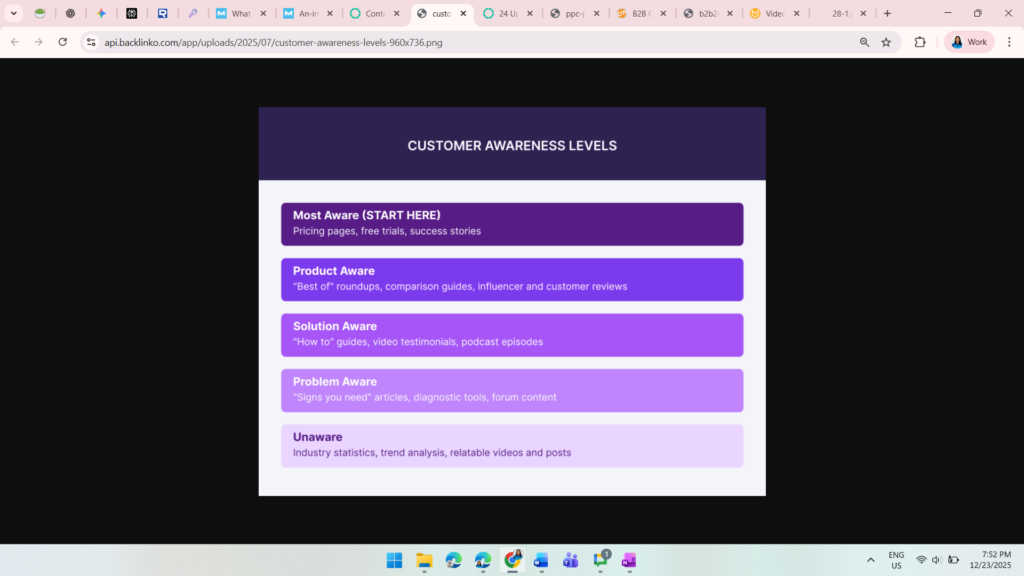Open the tab search chevron at top left
Screen dimensions: 1024x576
[14, 13]
